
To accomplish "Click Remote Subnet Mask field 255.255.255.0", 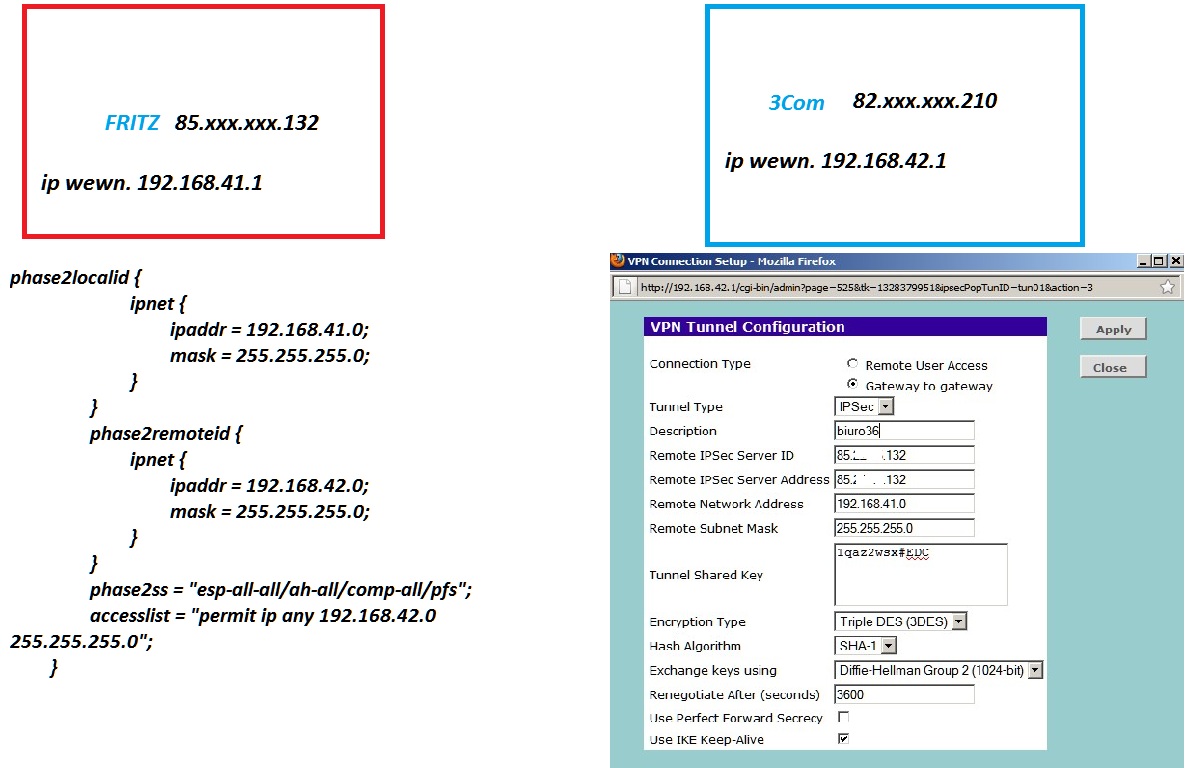I will 905,528.
